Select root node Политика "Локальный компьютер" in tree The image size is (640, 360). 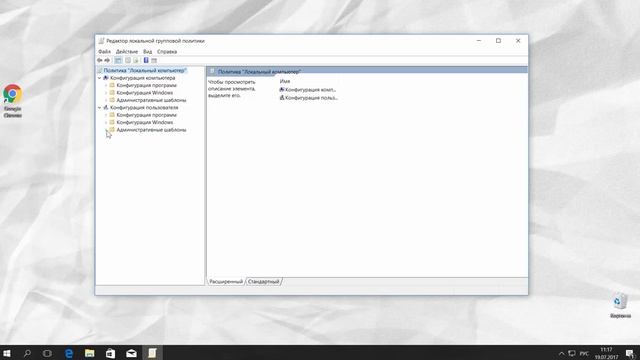145,70
